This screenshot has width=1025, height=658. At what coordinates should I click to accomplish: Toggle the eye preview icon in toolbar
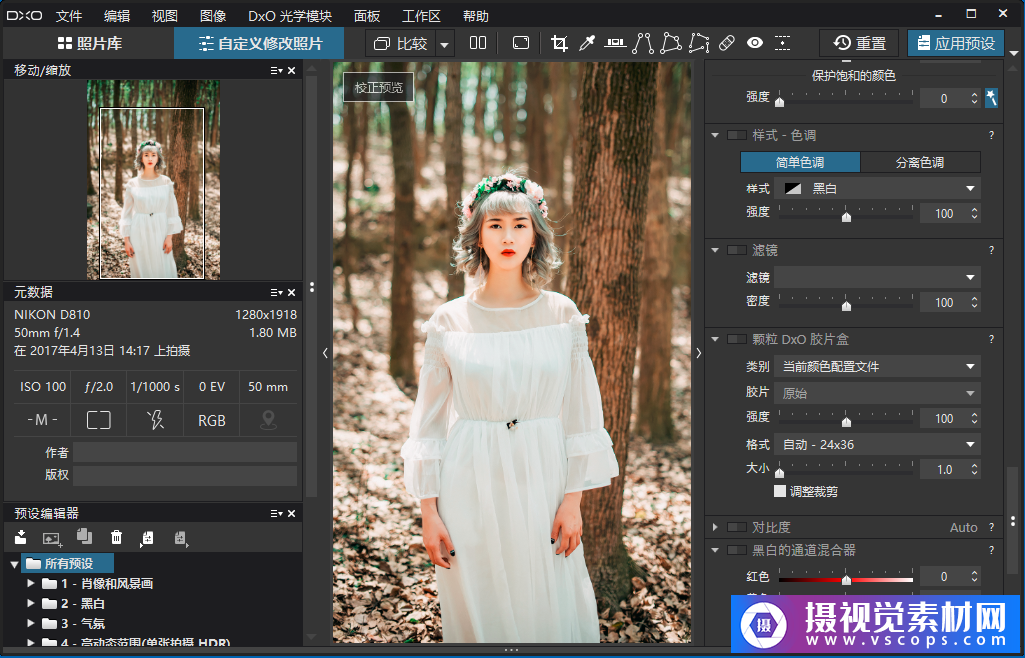click(x=755, y=43)
